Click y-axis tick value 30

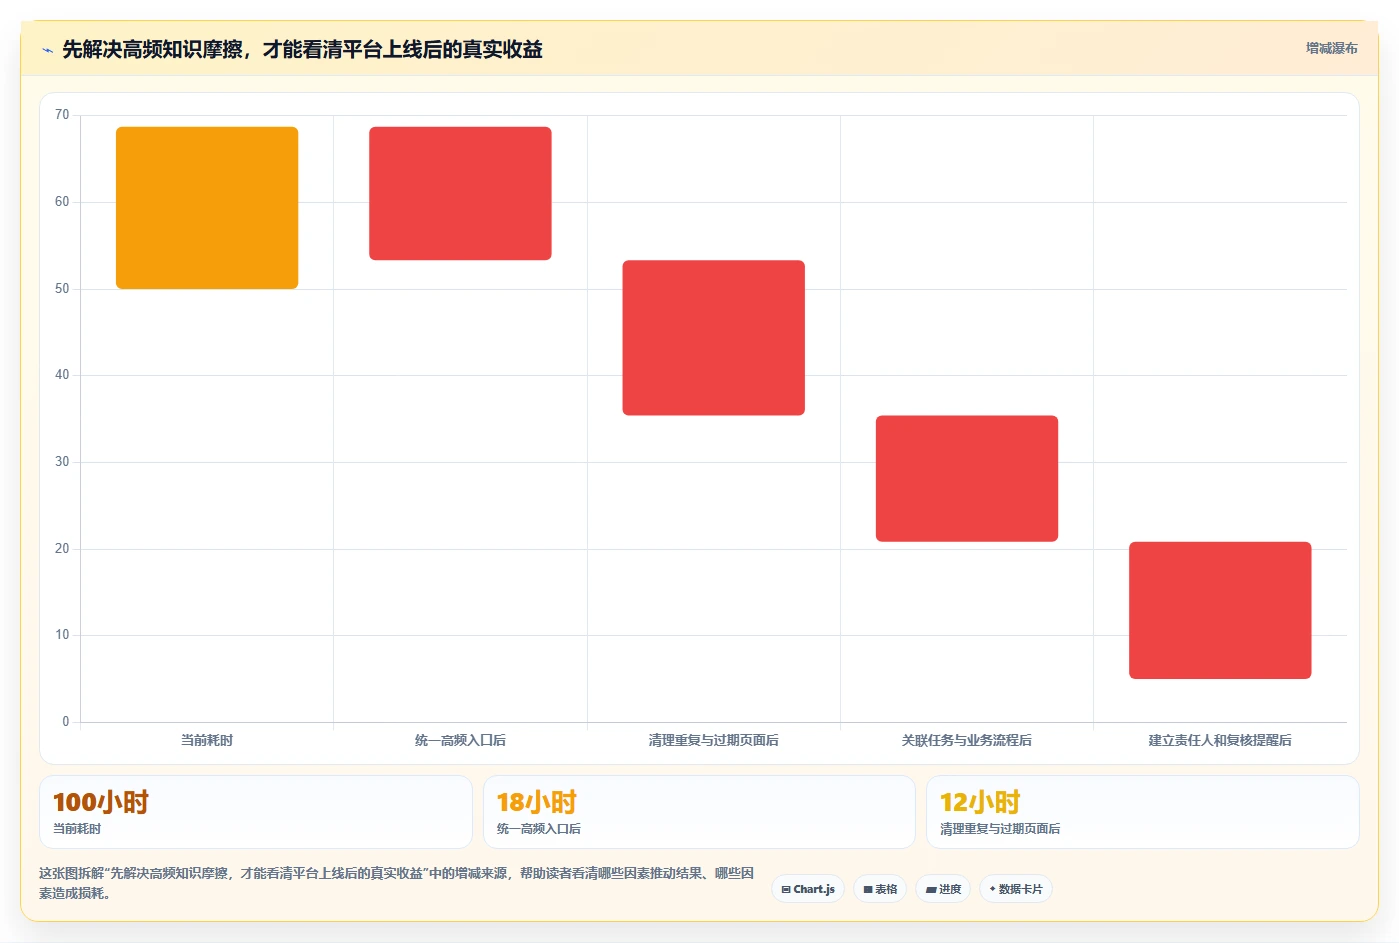pos(62,462)
